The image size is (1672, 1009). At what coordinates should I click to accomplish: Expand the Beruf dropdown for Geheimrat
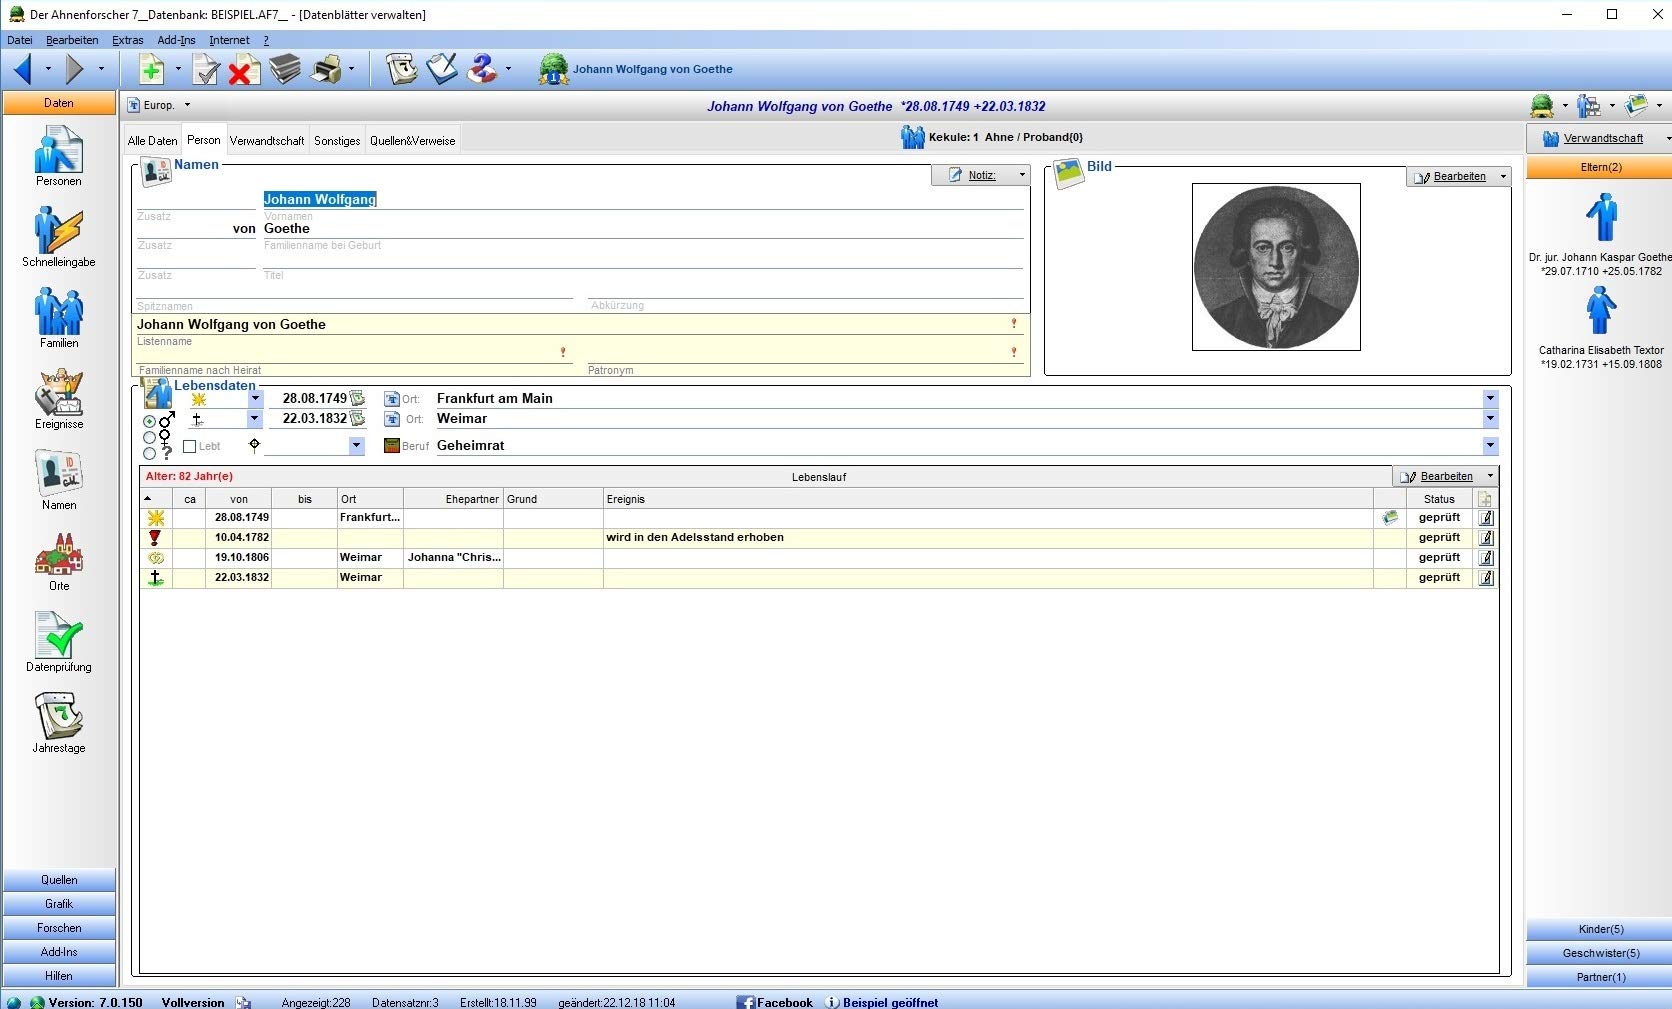point(1490,446)
